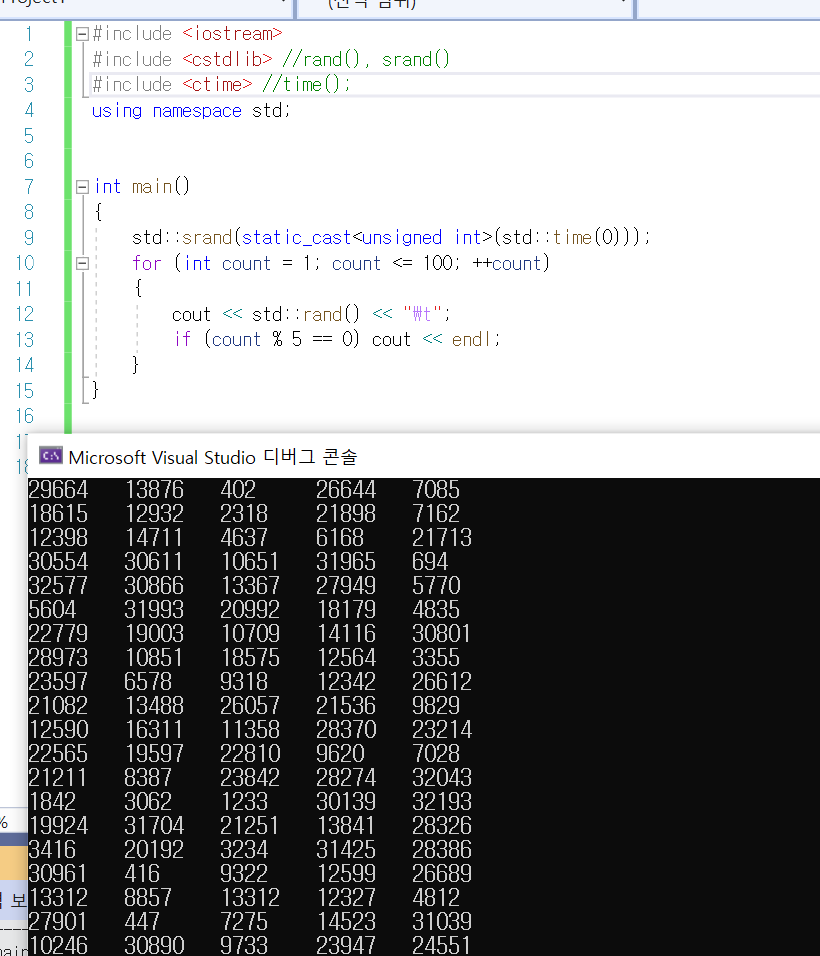
Task: Click console output value 1842
Action: (x=52, y=802)
